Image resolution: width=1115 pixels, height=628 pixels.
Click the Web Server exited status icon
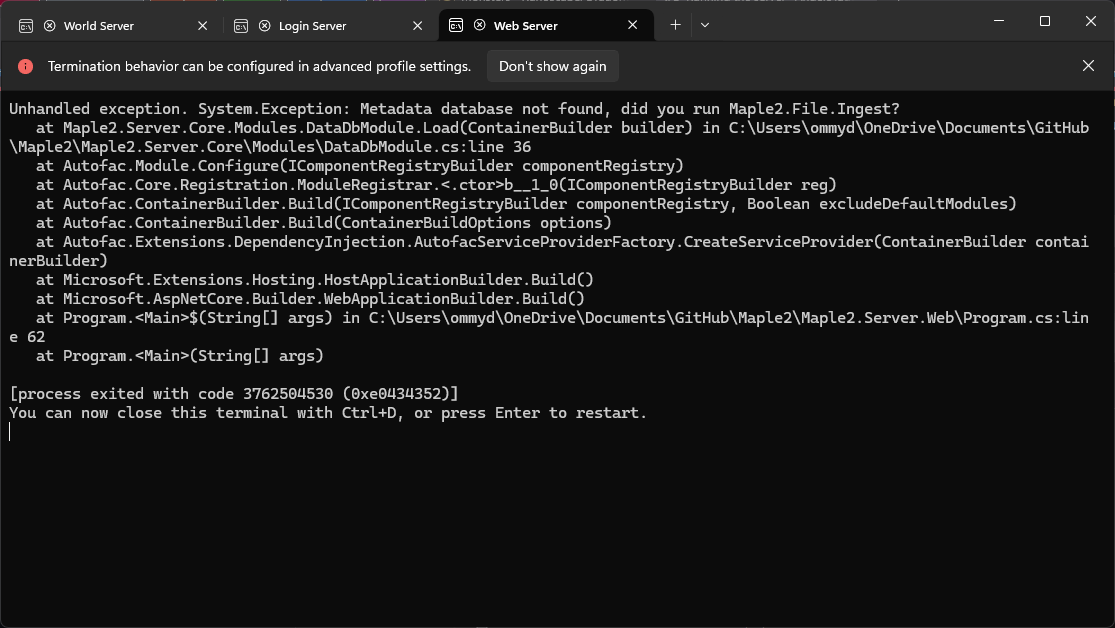pos(479,26)
